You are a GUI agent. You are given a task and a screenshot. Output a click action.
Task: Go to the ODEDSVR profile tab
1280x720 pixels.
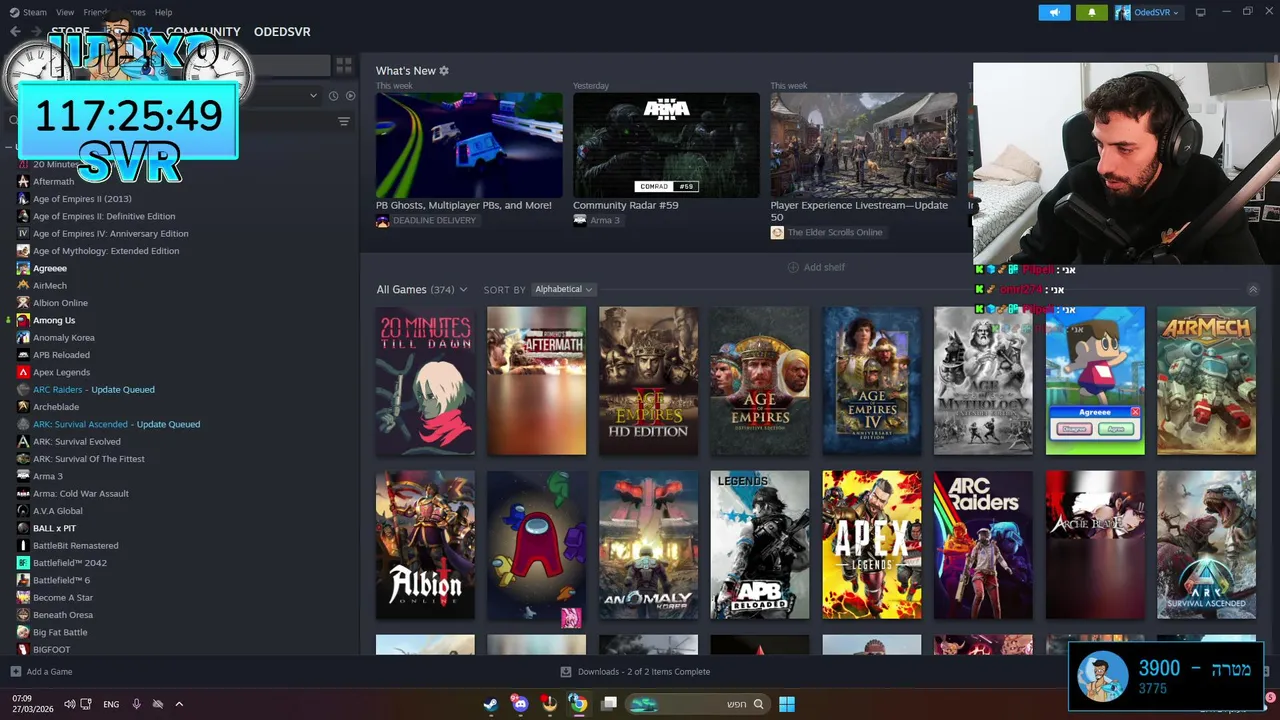pos(282,32)
